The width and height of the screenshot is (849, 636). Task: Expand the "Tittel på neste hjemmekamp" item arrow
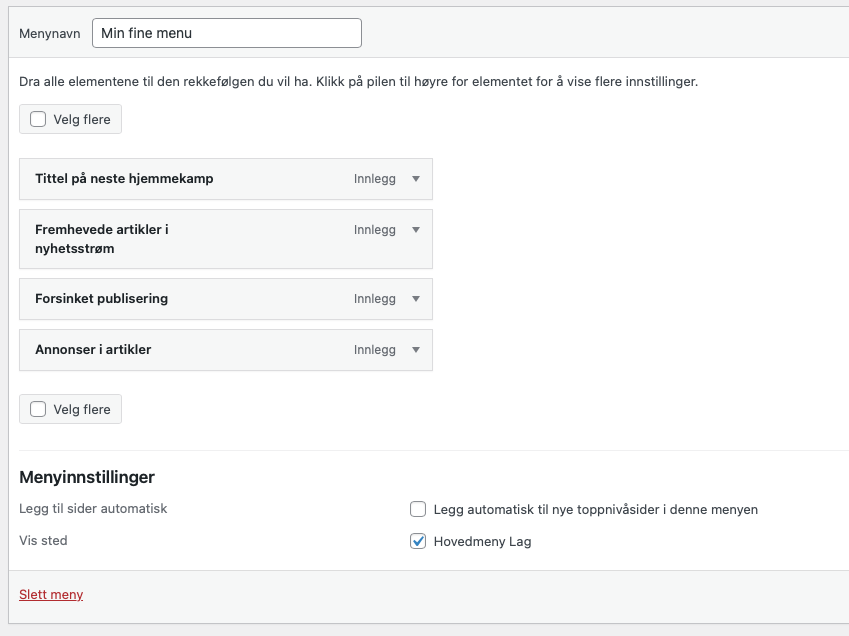click(x=416, y=179)
